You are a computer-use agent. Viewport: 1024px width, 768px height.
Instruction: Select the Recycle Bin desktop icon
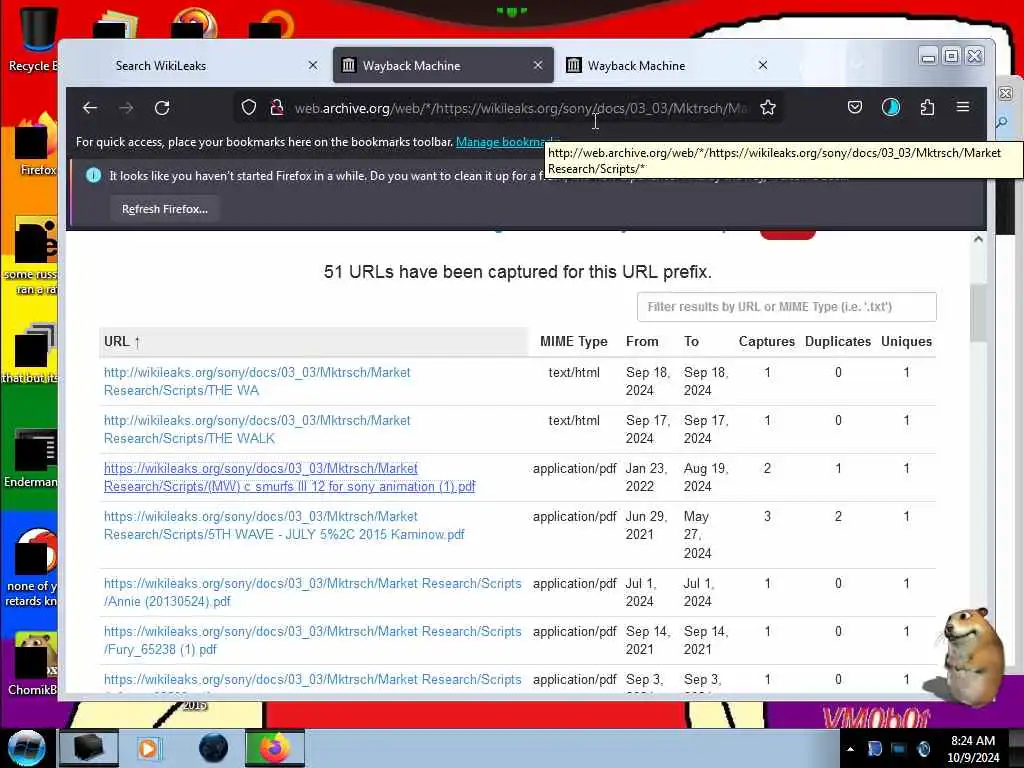pos(31,39)
